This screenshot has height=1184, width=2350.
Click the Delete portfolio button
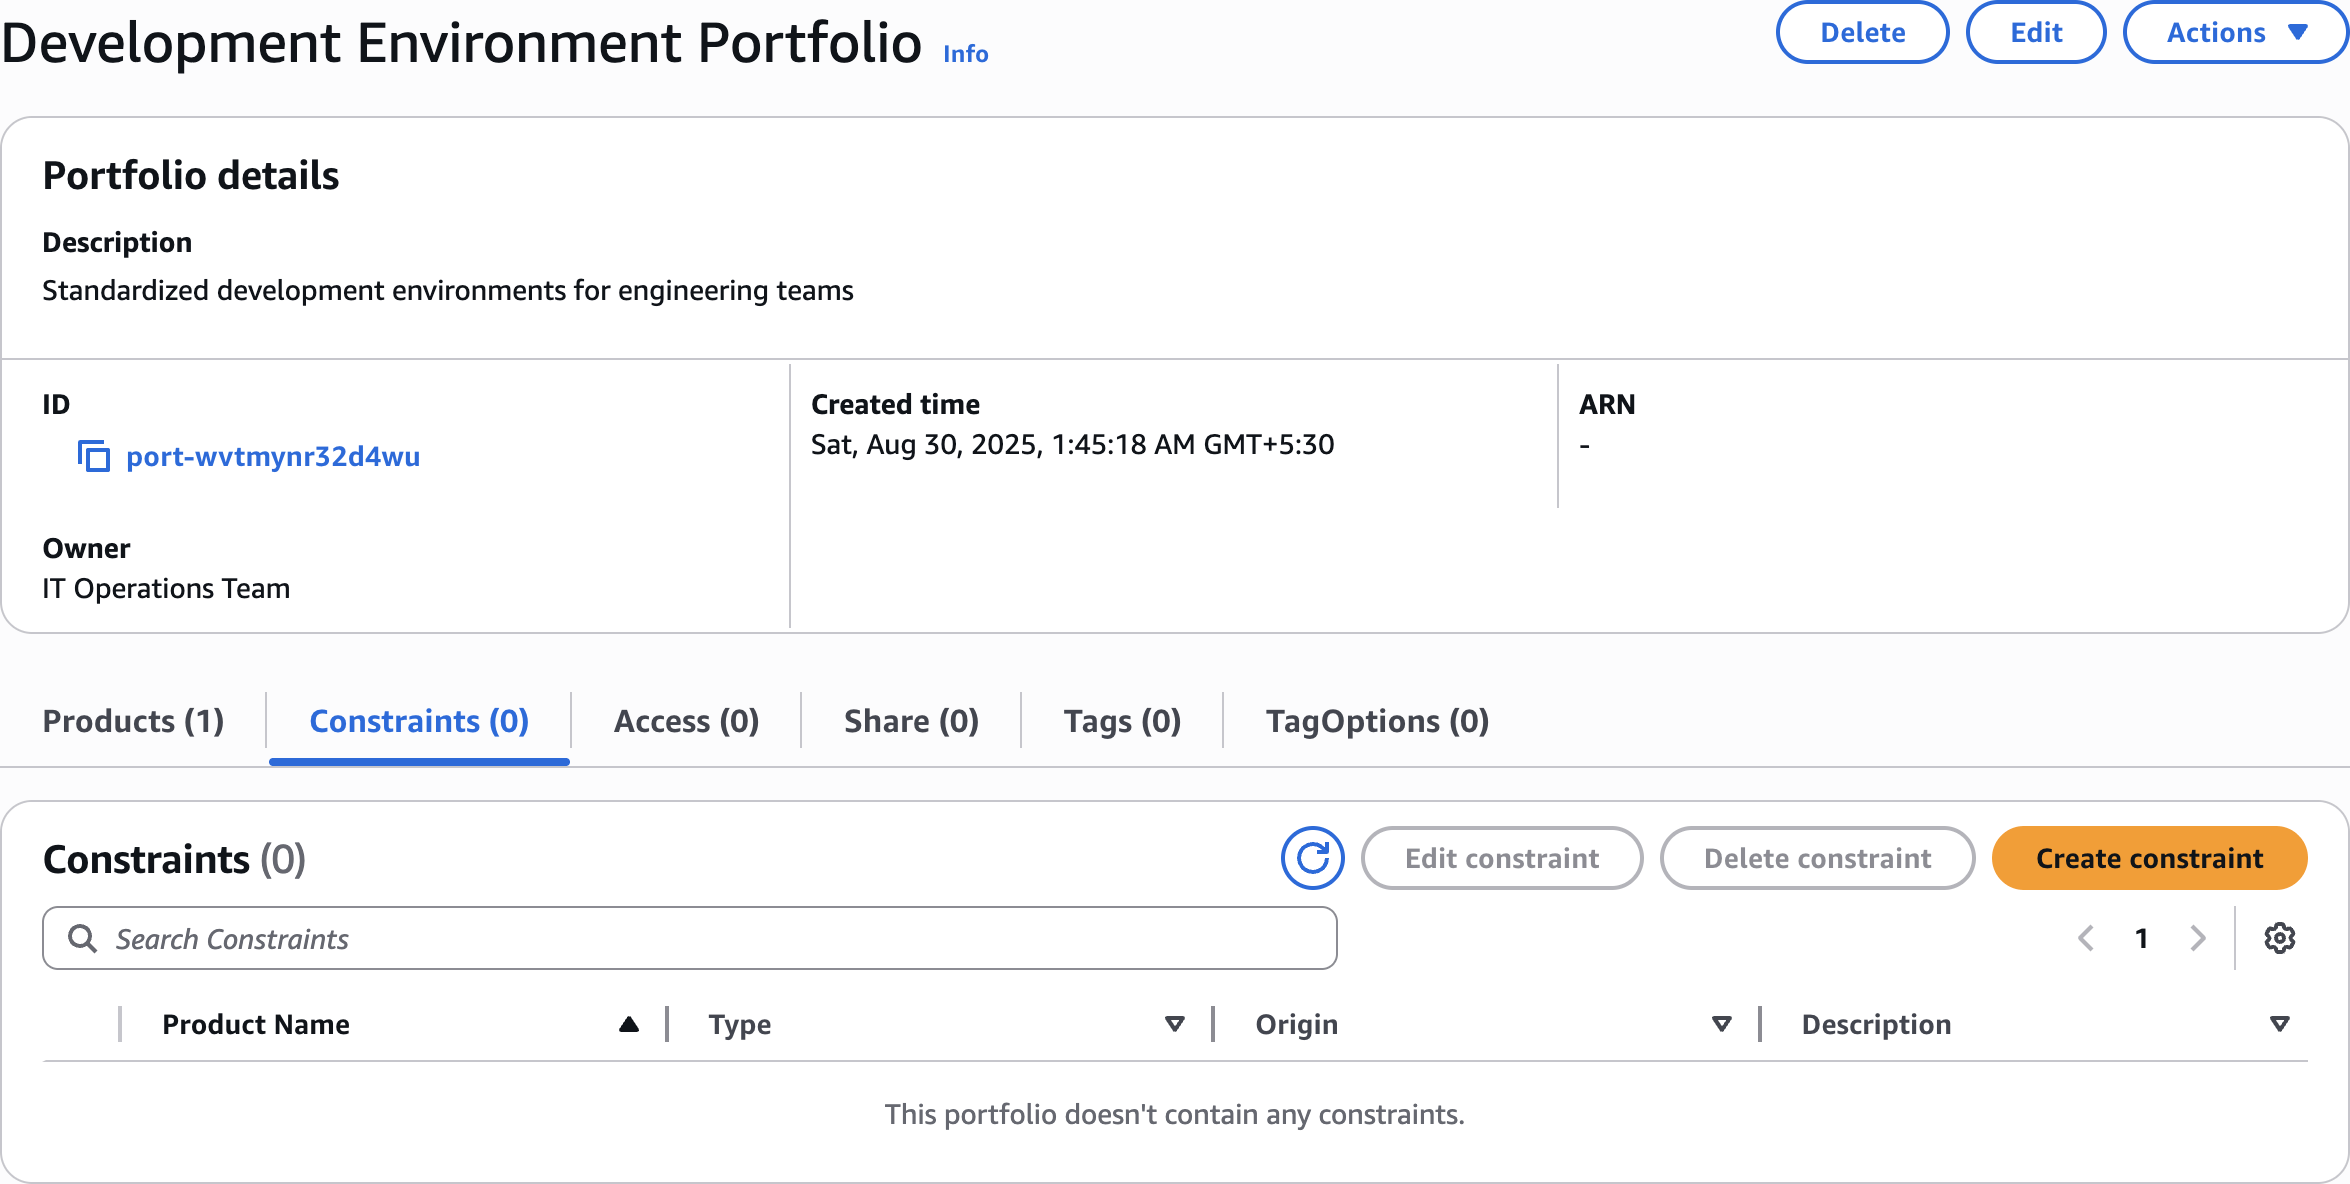tap(1862, 32)
